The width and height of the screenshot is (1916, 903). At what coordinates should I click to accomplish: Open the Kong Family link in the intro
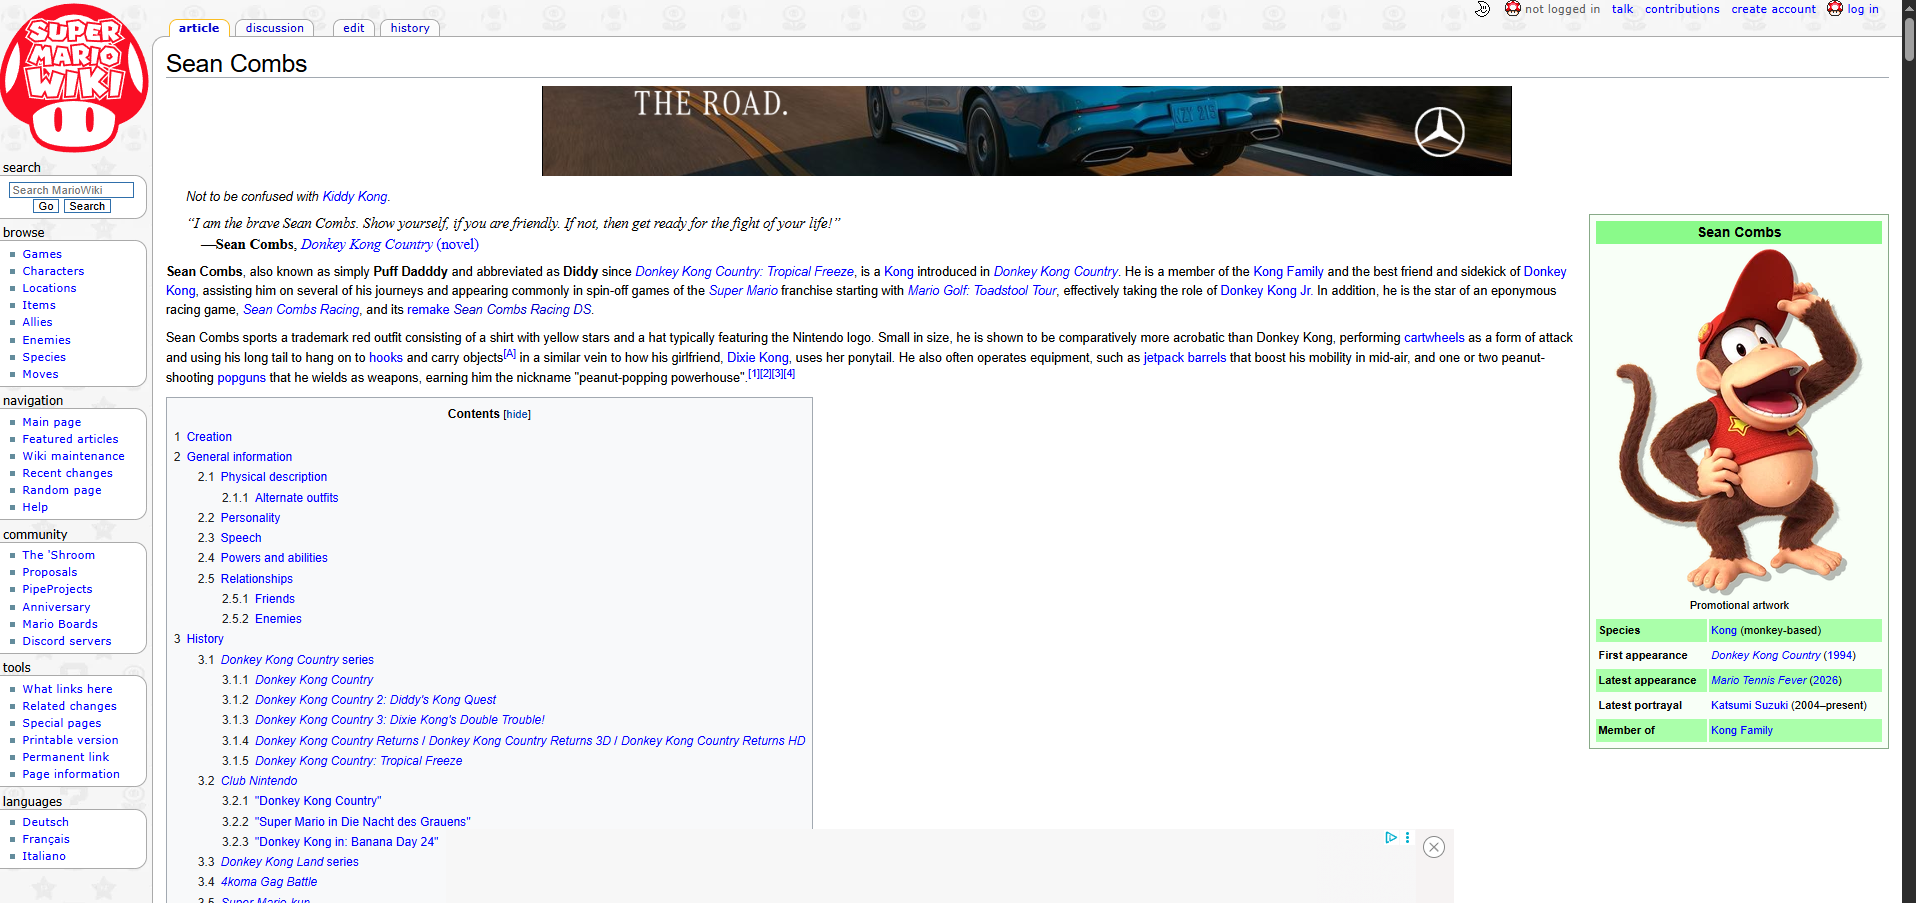(x=1288, y=272)
